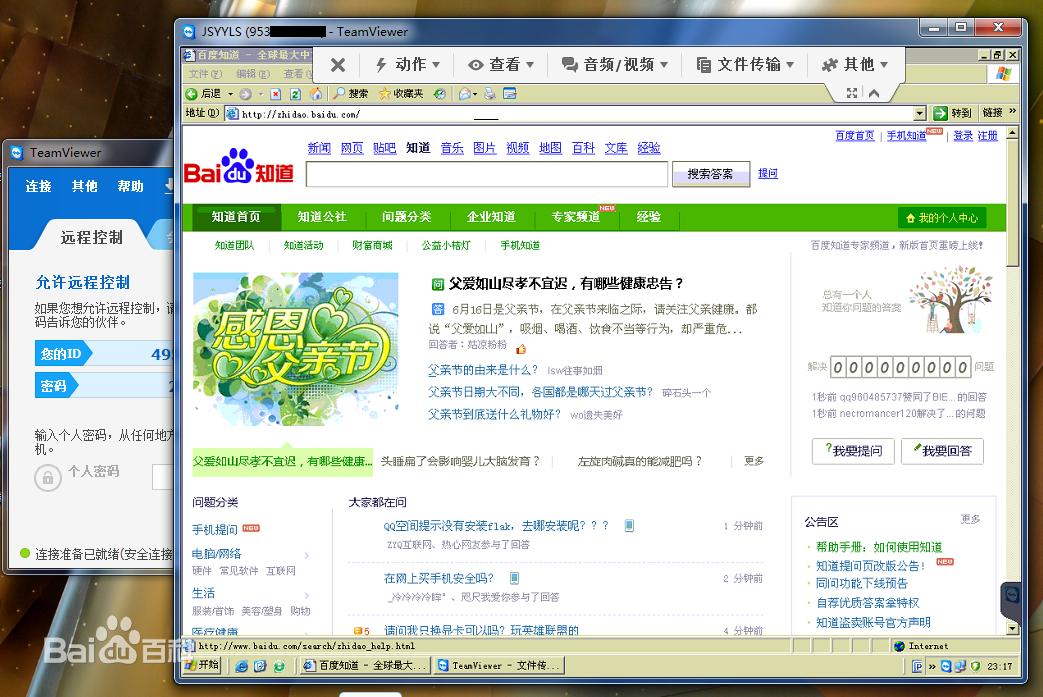Collapse the TeamViewer toolbar with the arrow

(x=873, y=91)
